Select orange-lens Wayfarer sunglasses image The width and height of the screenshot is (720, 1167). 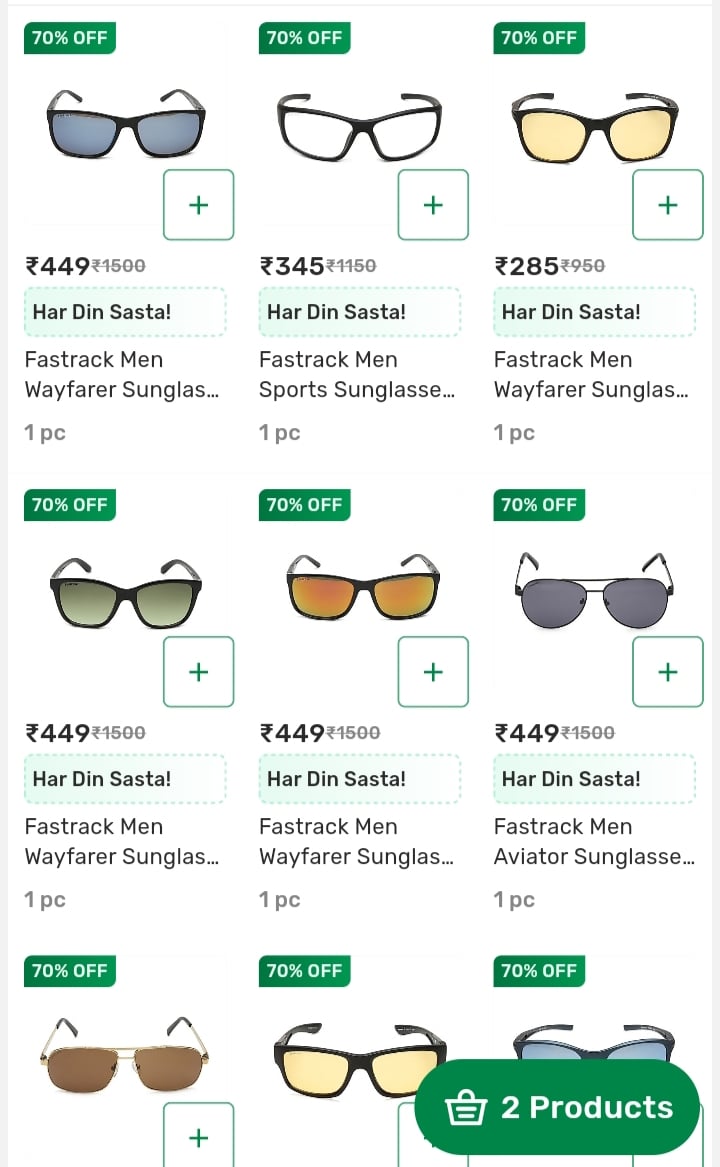[362, 590]
